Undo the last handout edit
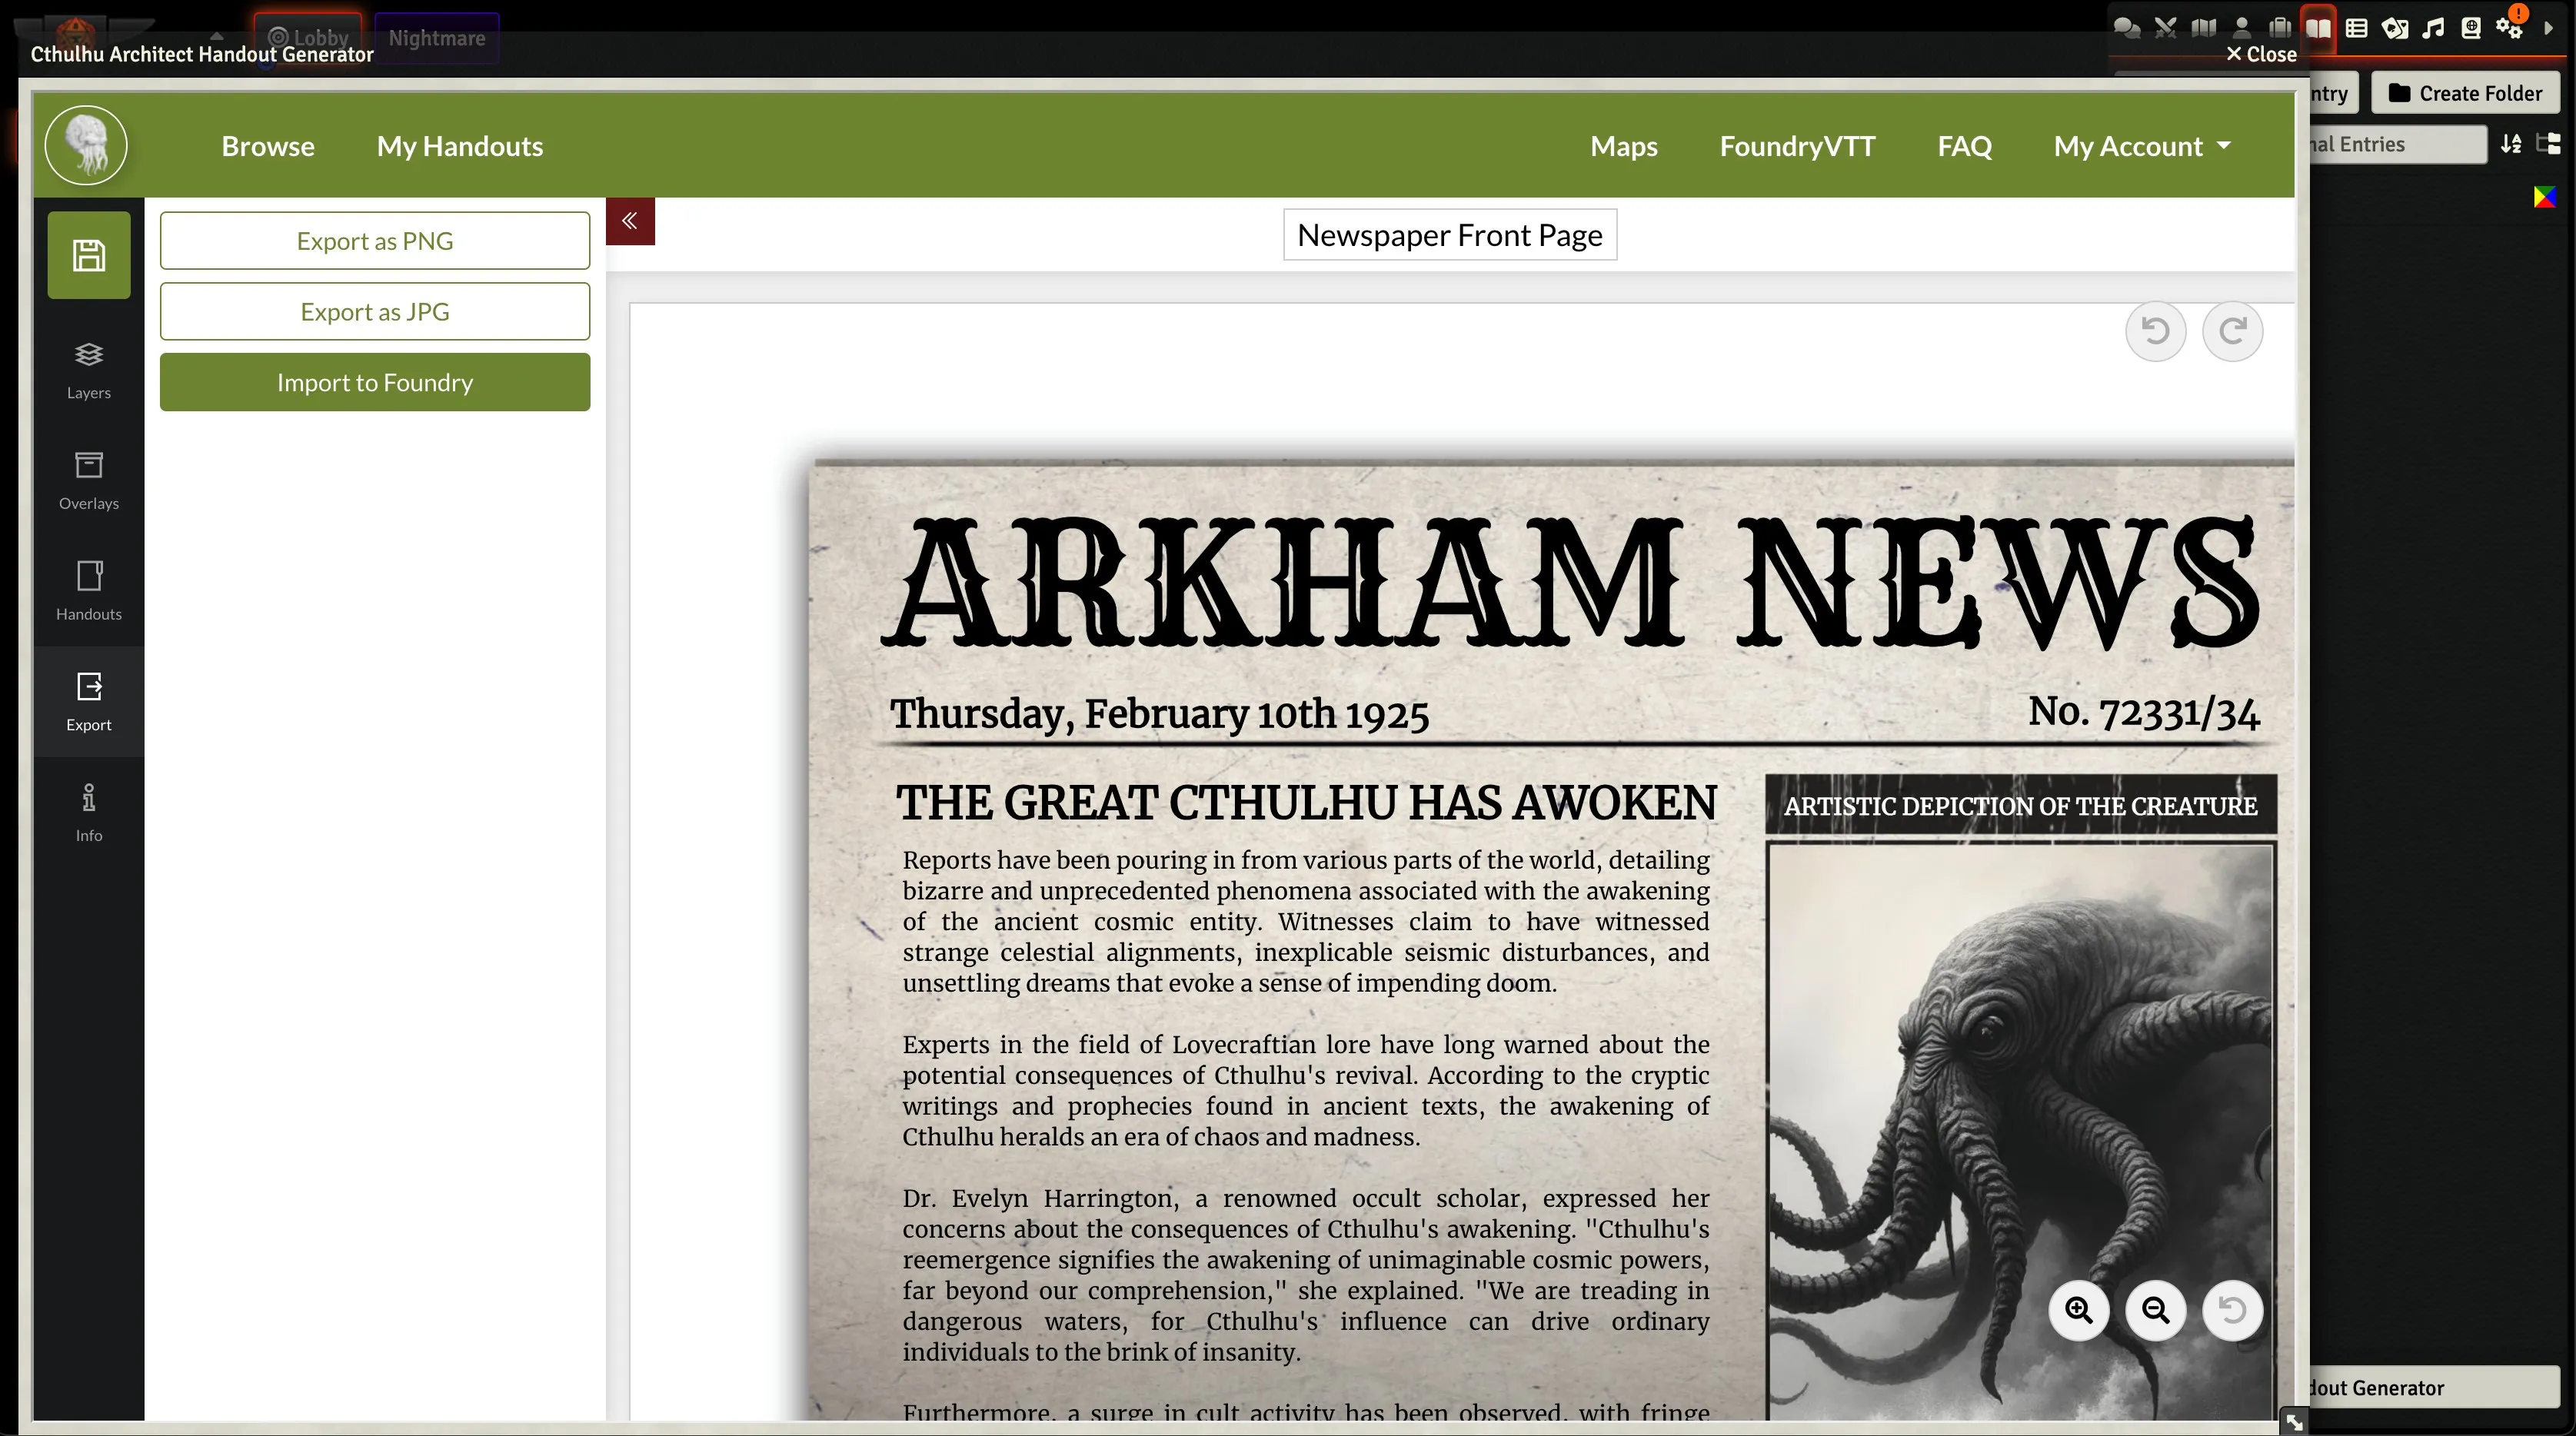This screenshot has height=1436, width=2576. [2155, 331]
